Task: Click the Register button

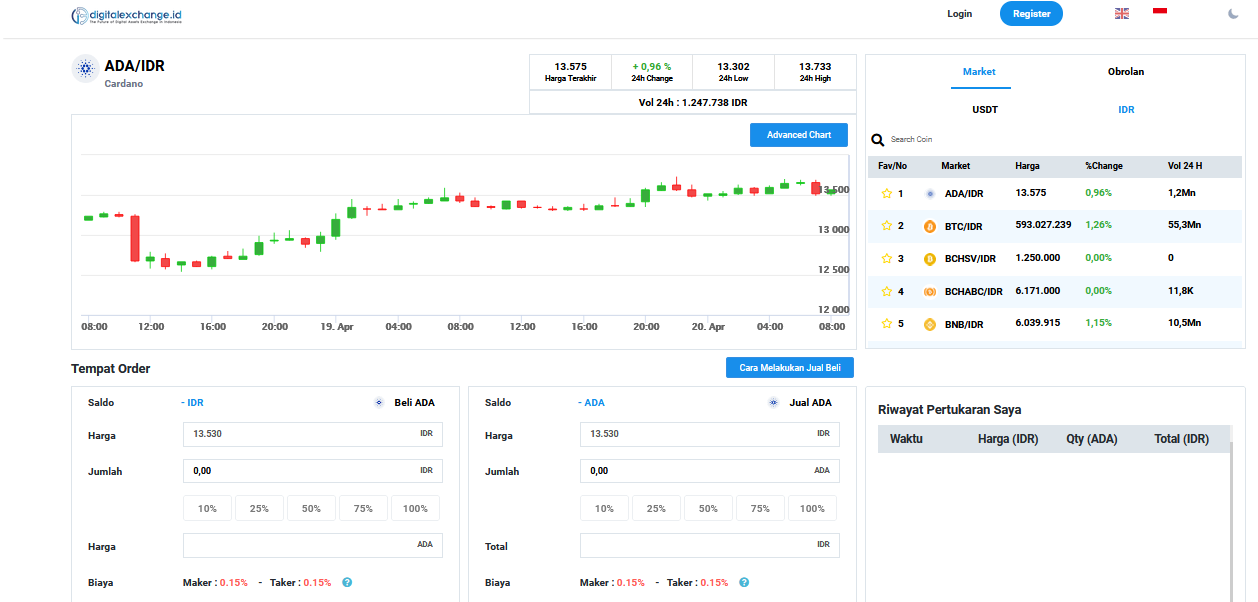Action: (x=1031, y=14)
